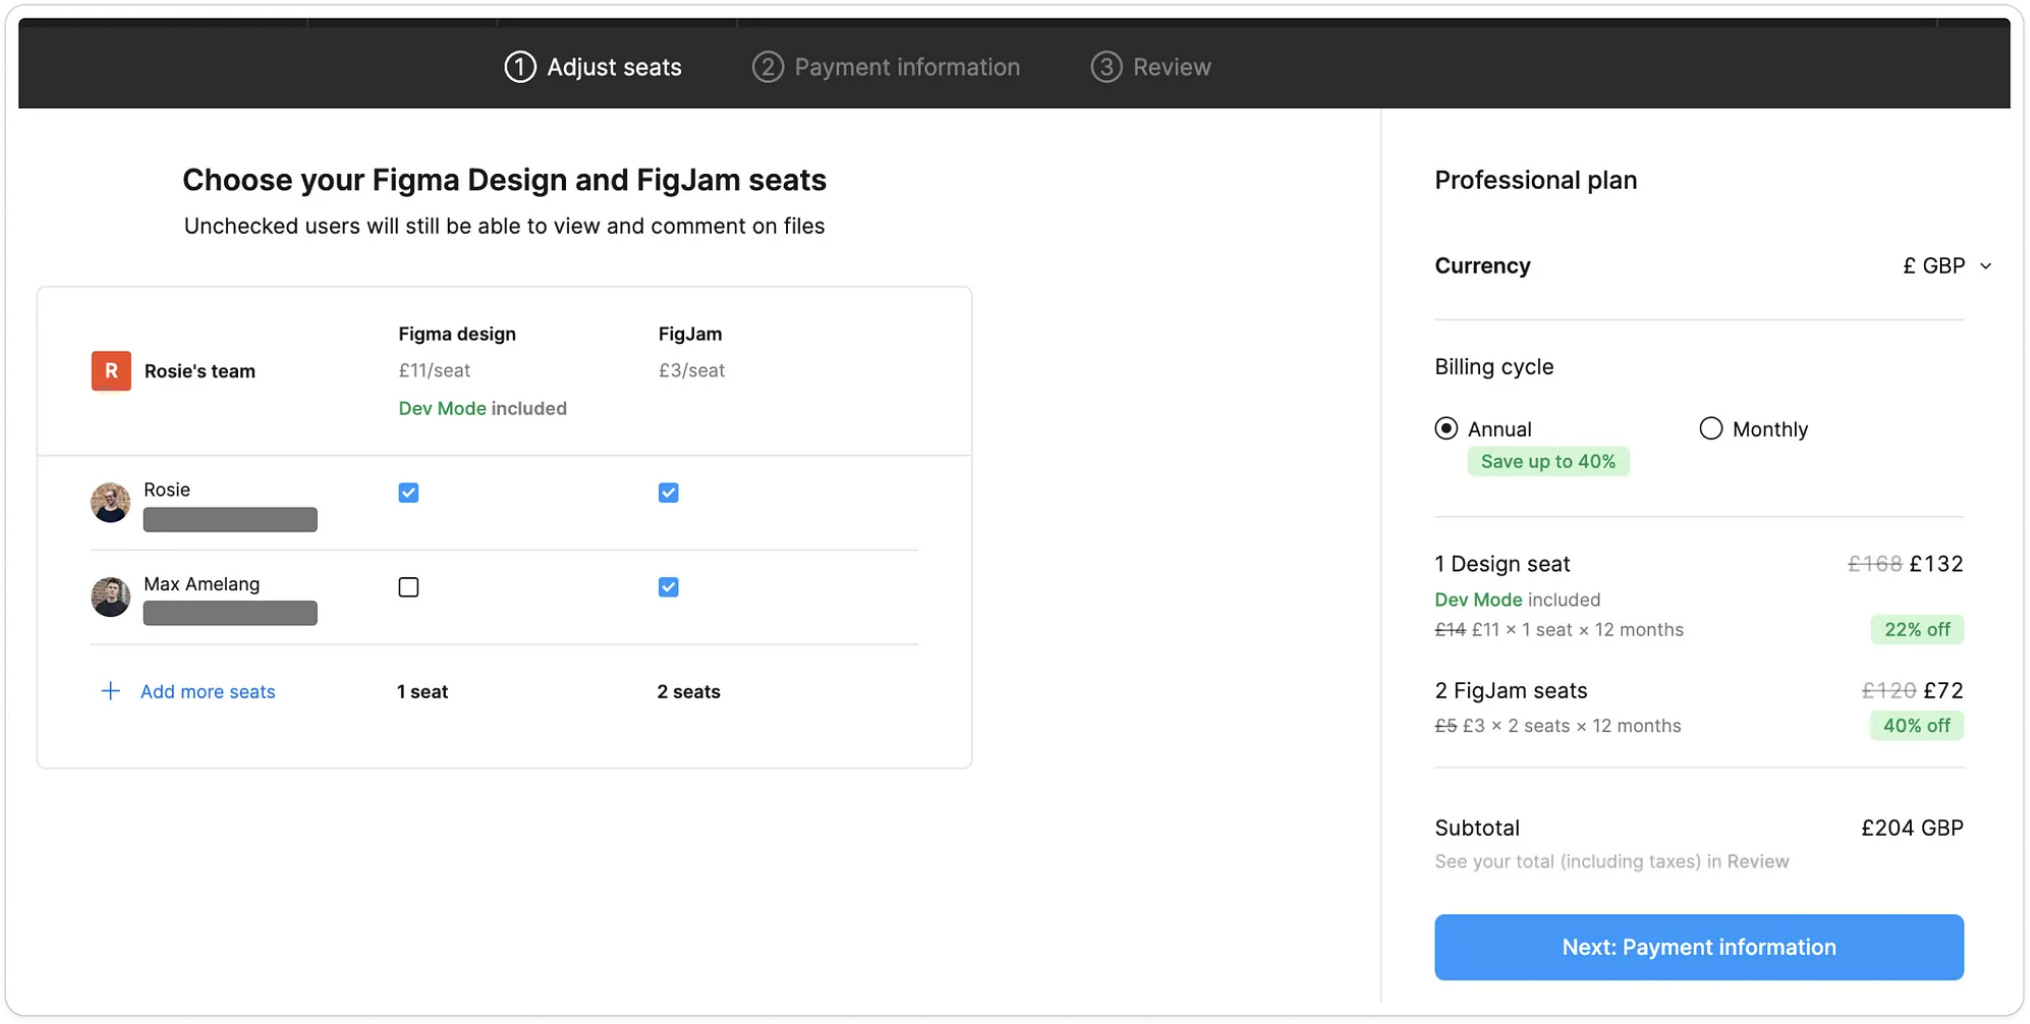Screen dimensions: 2030x1024
Task: Click the struck-through £120 price
Action: point(1888,691)
